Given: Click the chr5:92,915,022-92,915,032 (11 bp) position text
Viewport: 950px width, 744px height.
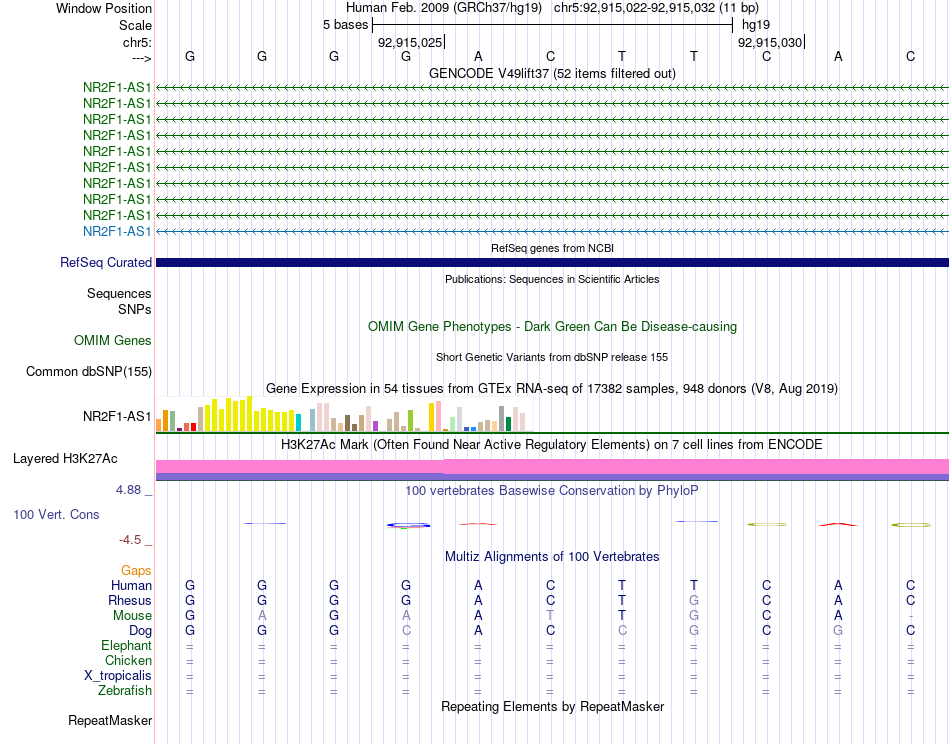Looking at the screenshot, I should [656, 8].
